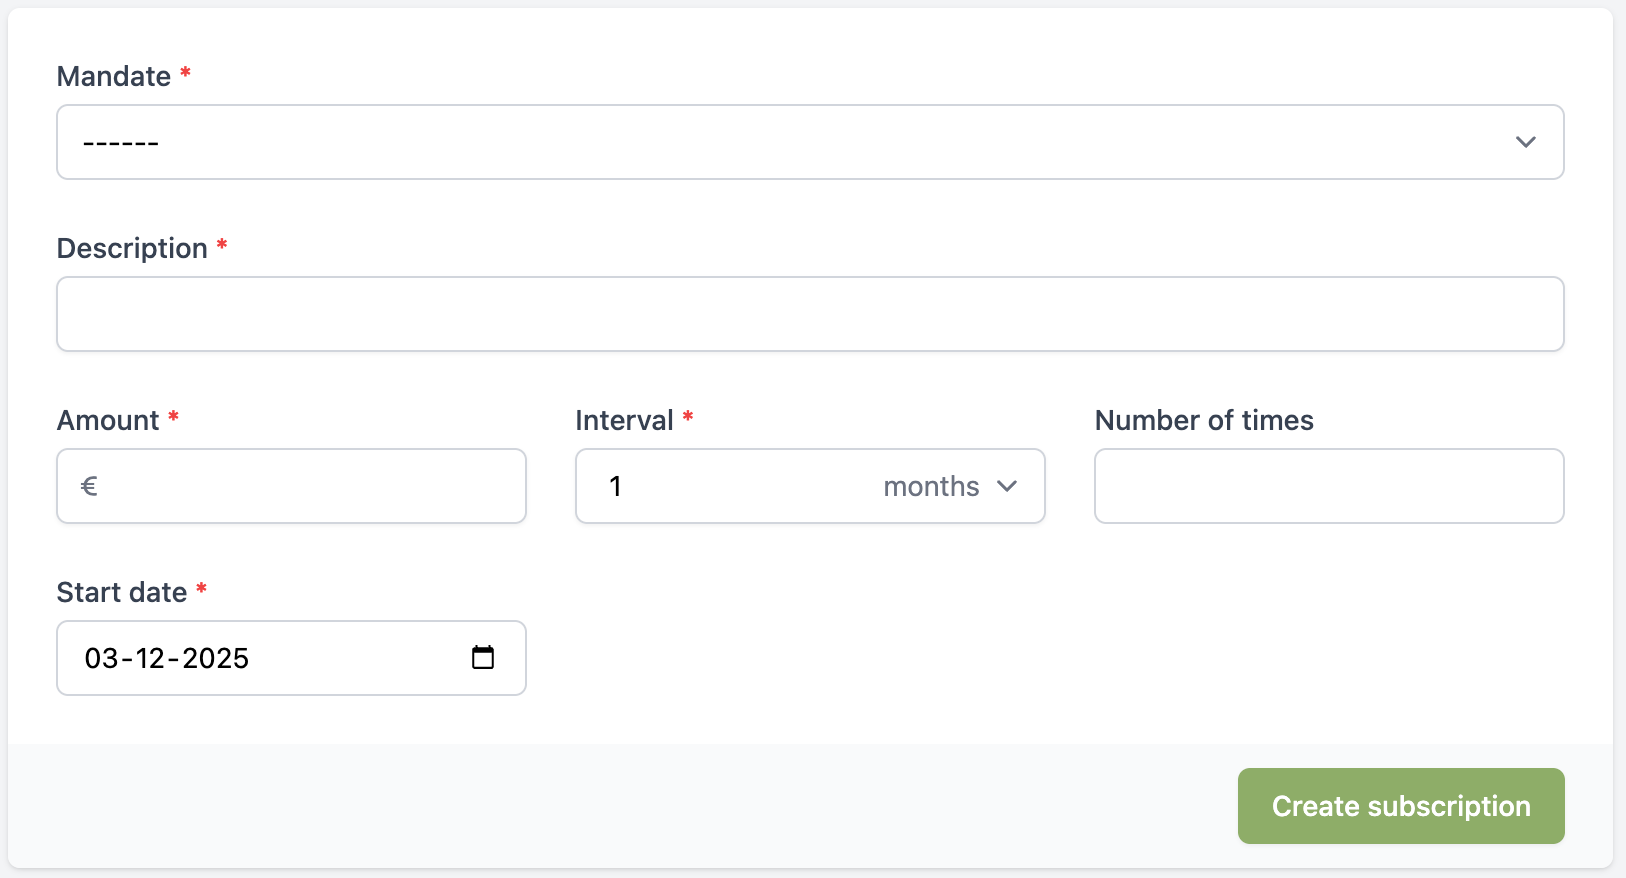Viewport: 1626px width, 878px height.
Task: Click the Start date label
Action: point(122,592)
